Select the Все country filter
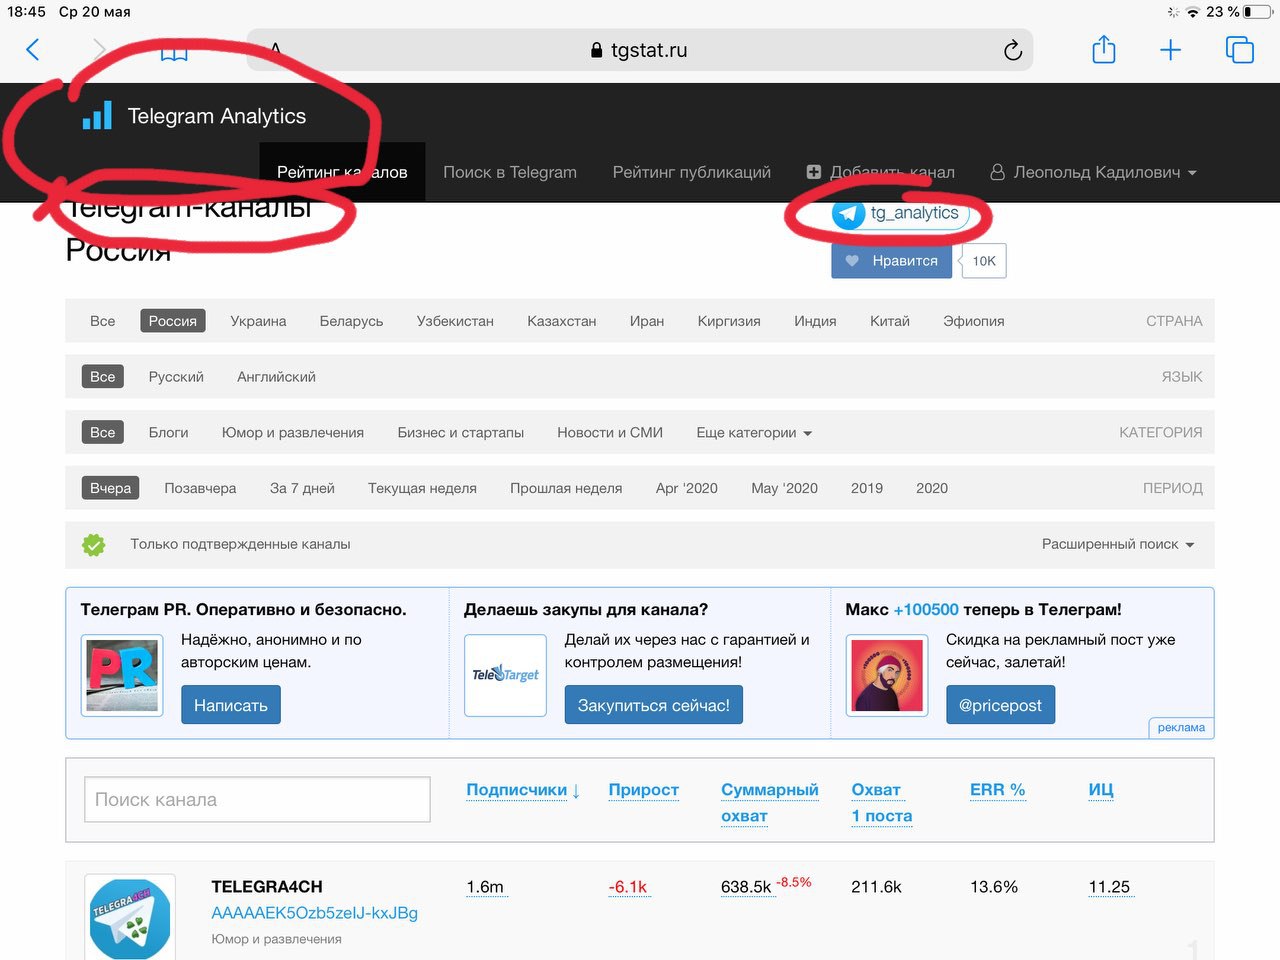The width and height of the screenshot is (1280, 960). click(103, 321)
